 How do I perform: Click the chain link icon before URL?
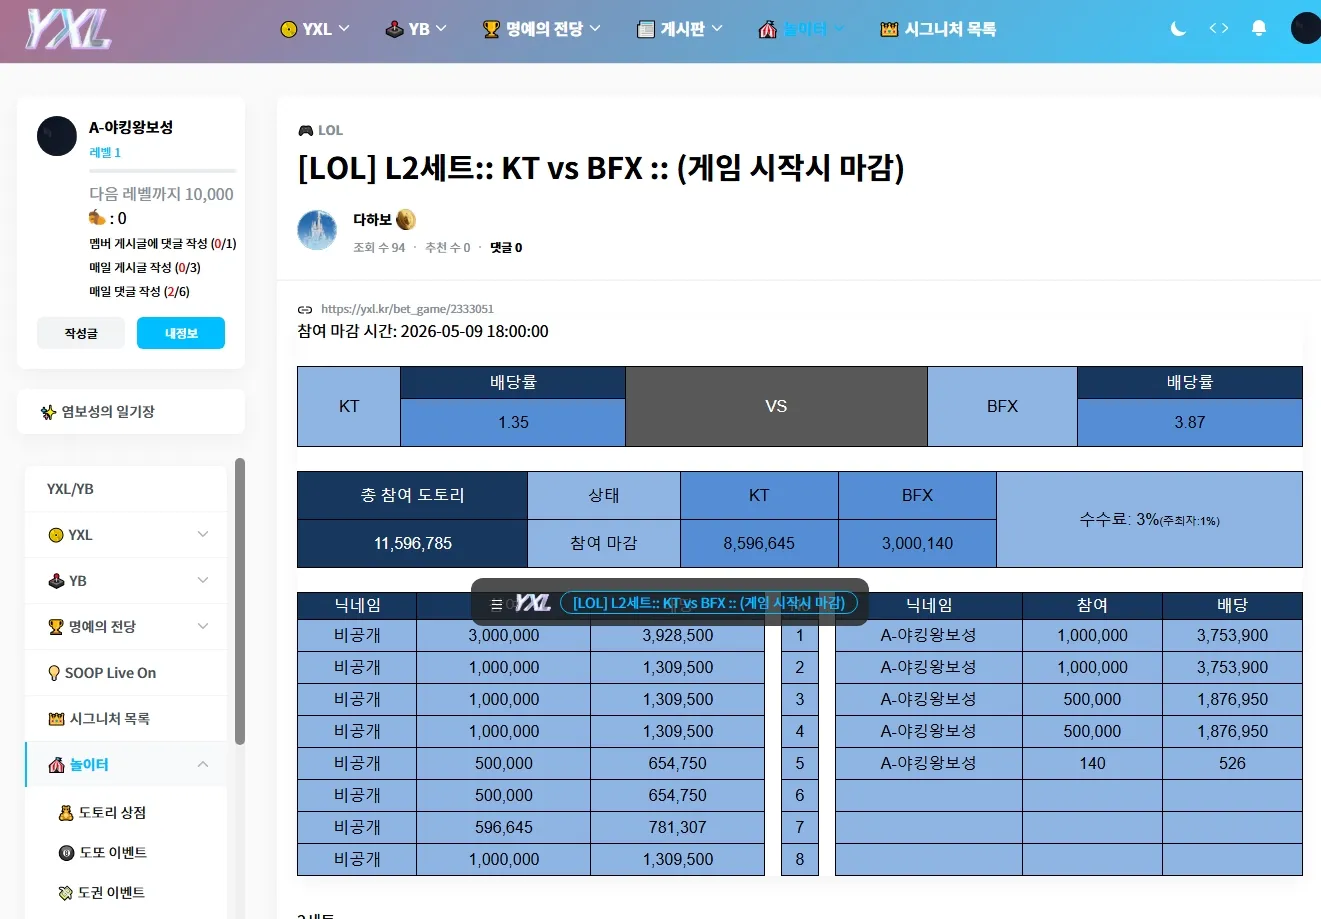click(305, 310)
